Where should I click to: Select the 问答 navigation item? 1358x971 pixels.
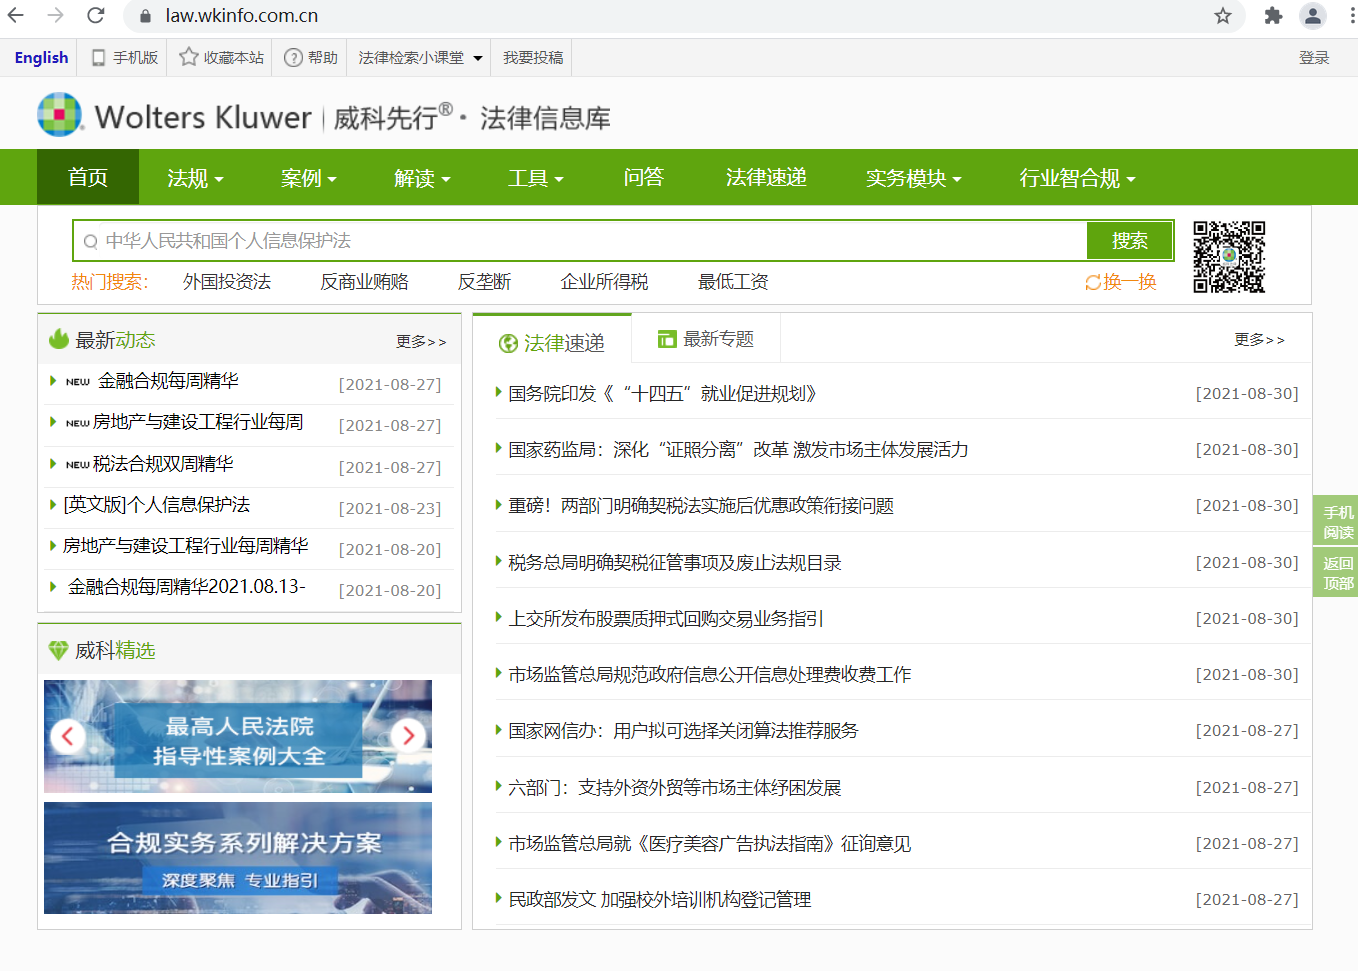[644, 177]
